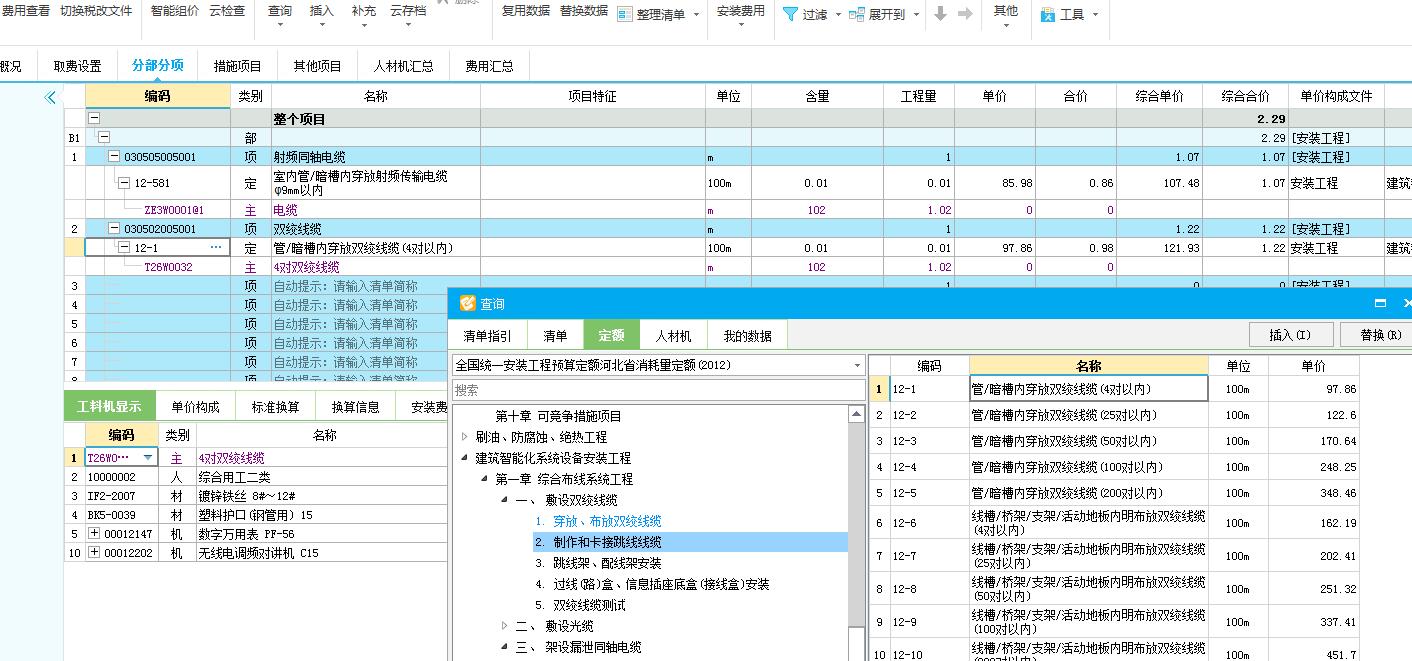Open dropdown in T26W0 code cell
The width and height of the screenshot is (1412, 661).
click(149, 458)
